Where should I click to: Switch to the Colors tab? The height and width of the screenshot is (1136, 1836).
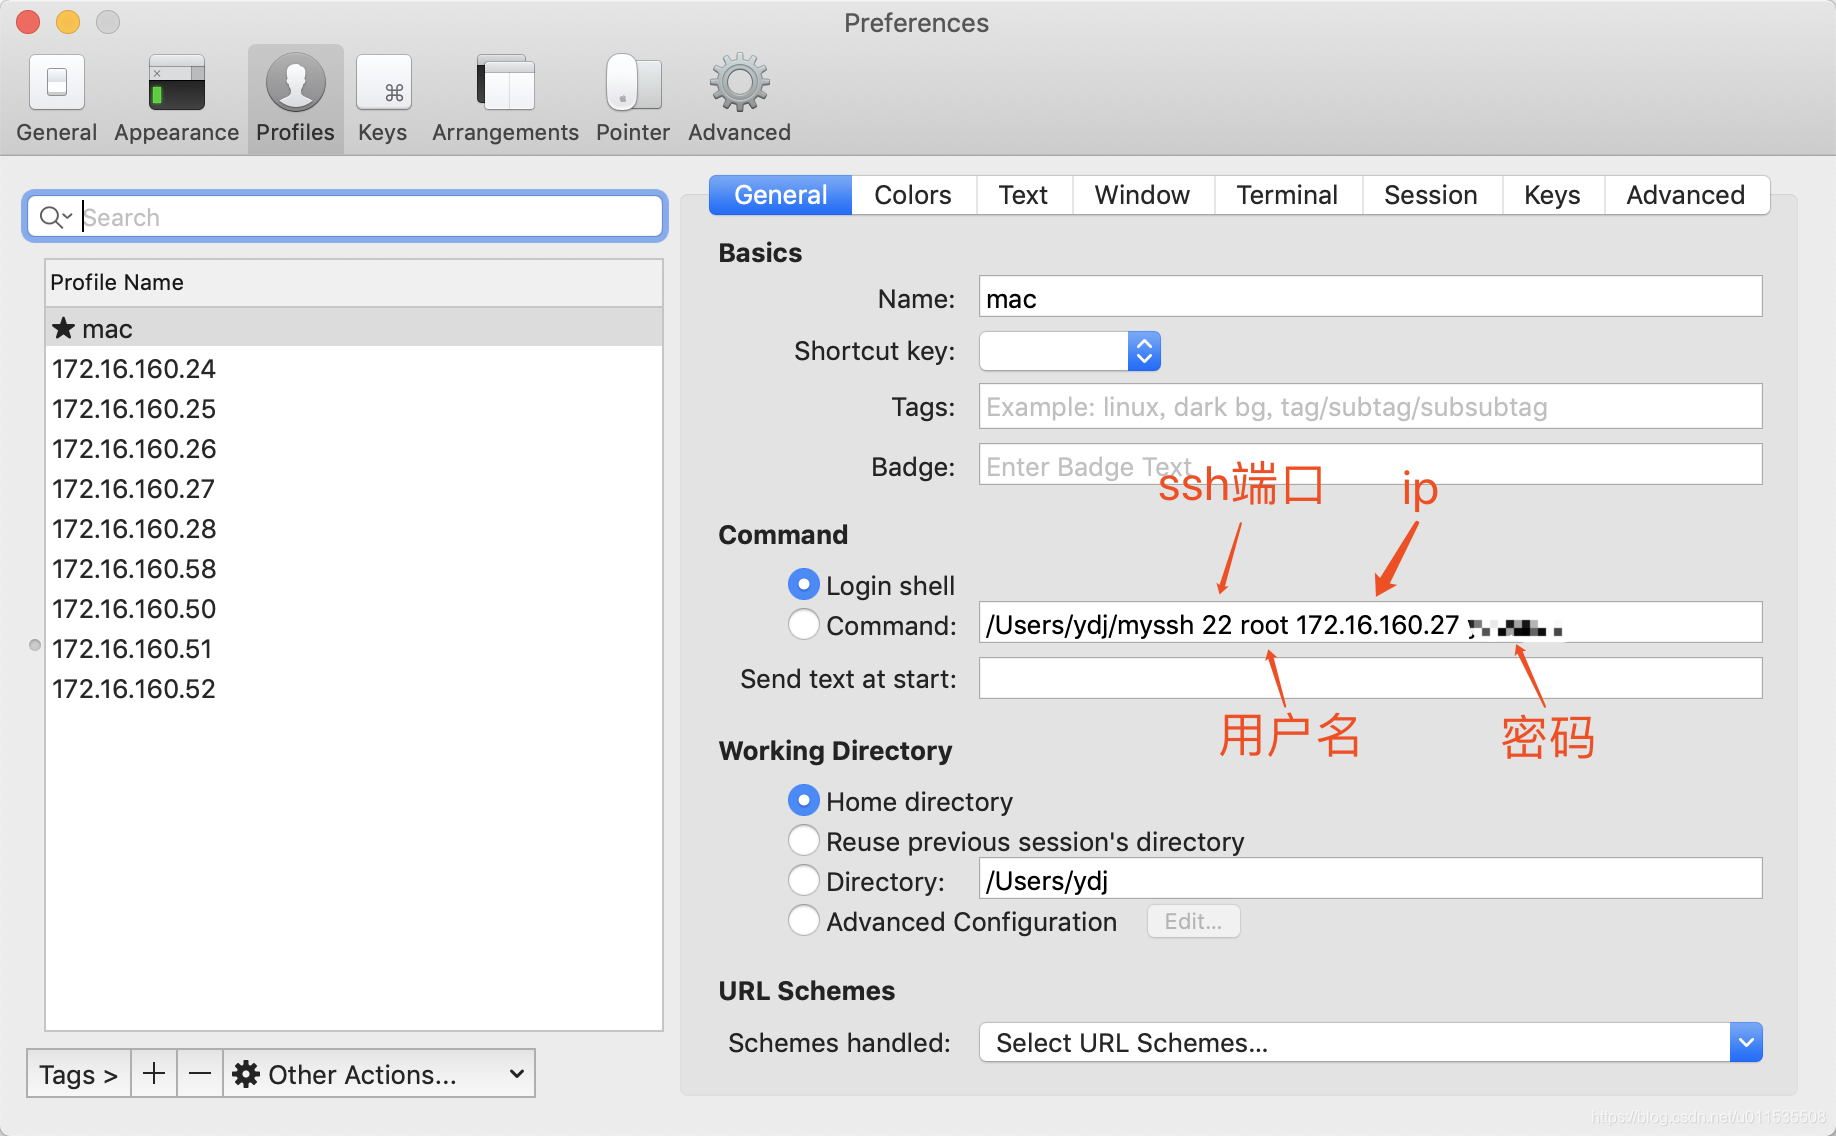pos(912,194)
